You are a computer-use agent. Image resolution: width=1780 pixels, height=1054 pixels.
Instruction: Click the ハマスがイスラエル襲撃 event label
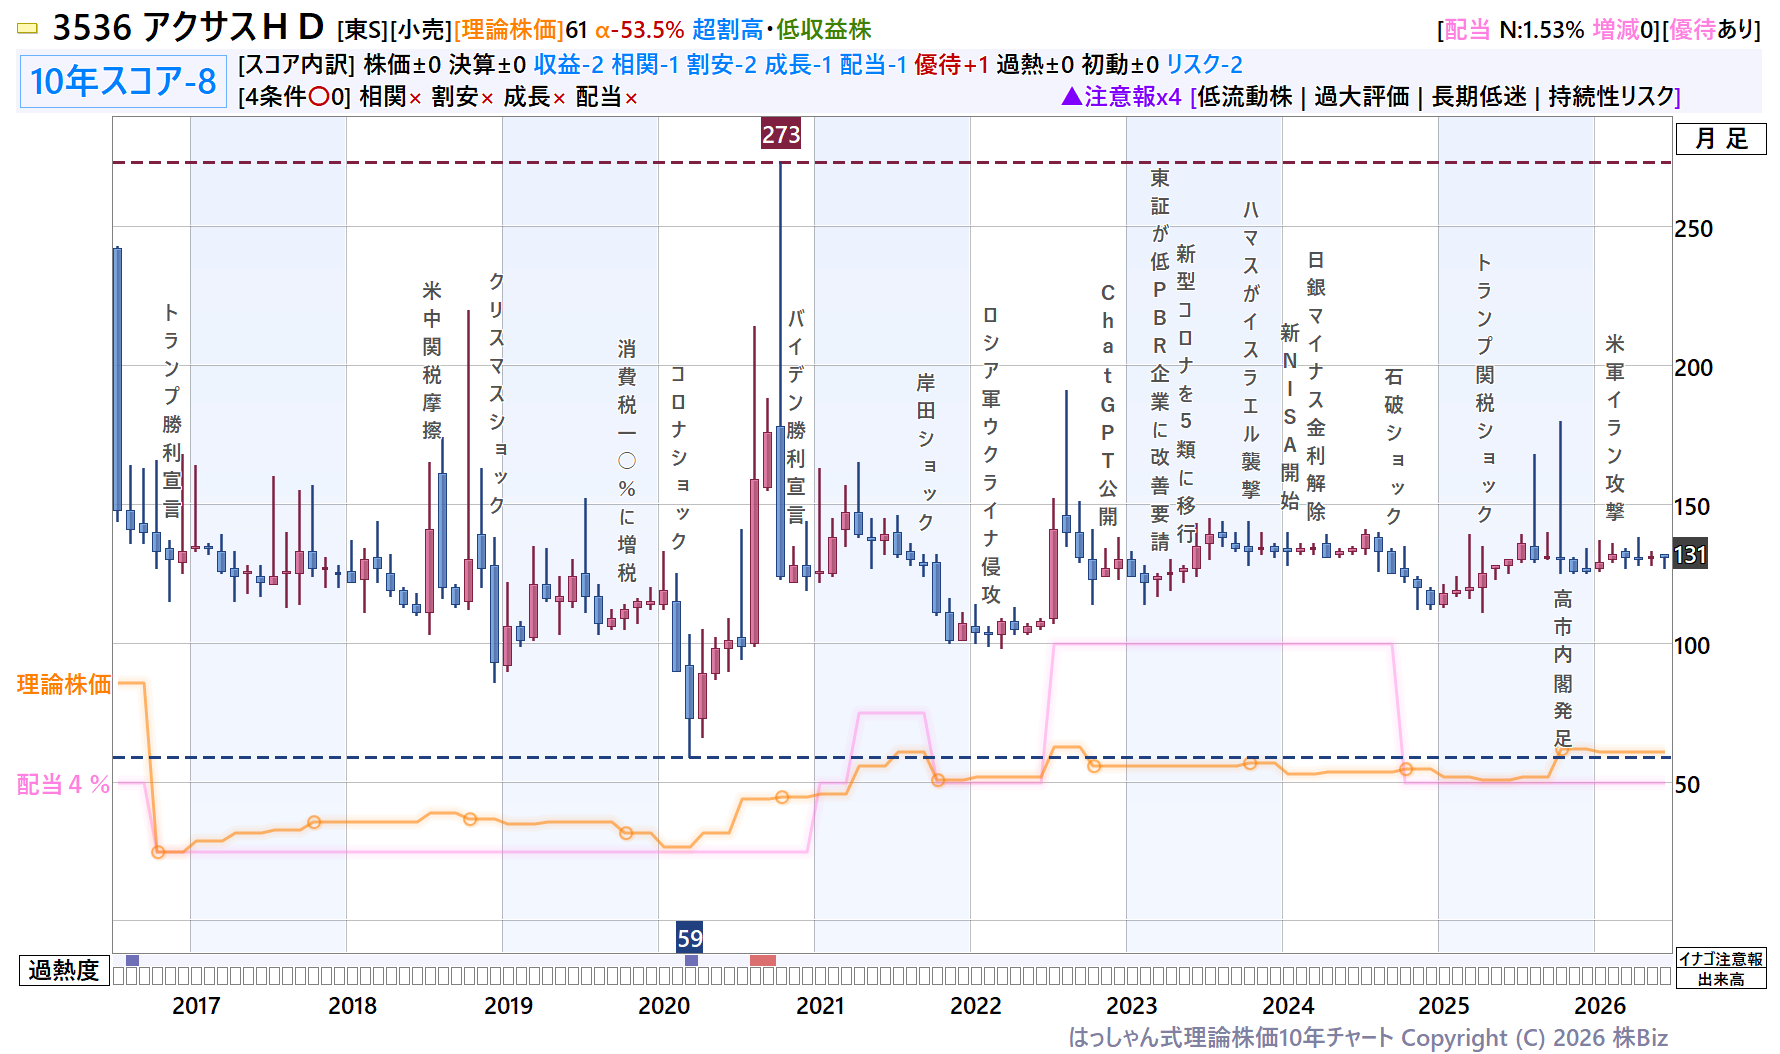1251,349
